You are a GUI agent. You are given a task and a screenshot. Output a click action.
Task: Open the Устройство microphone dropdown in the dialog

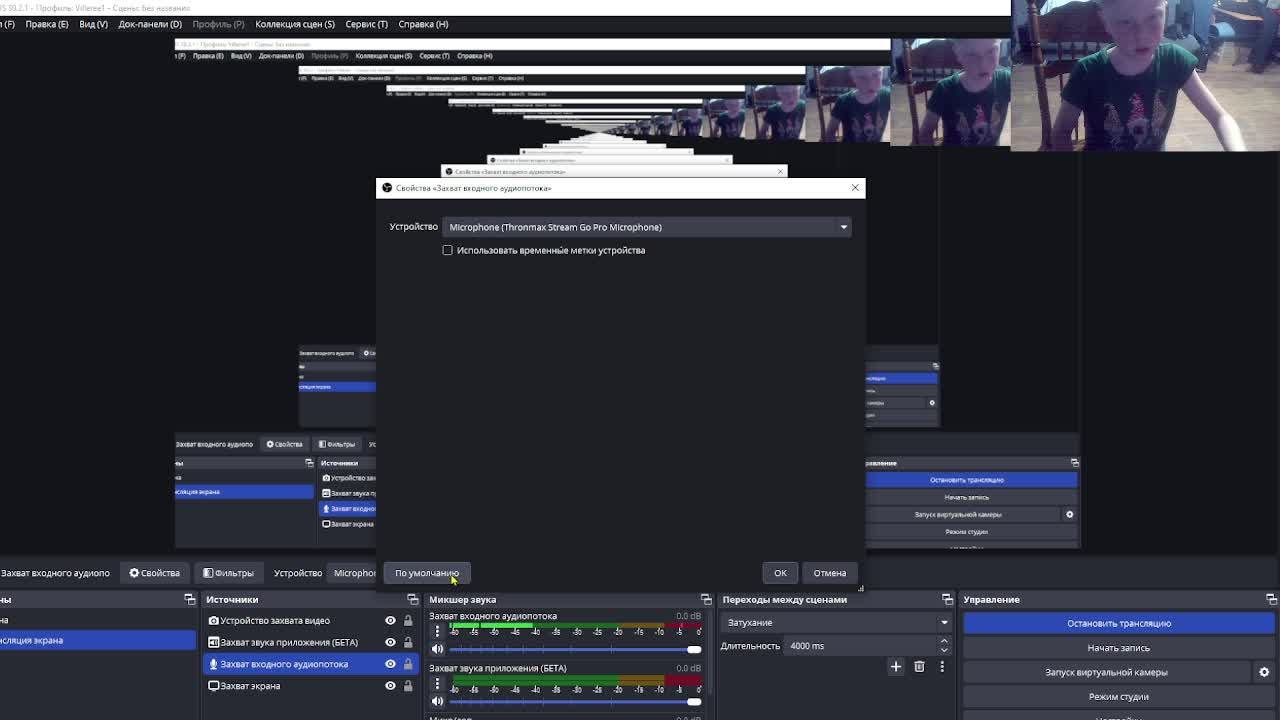point(648,227)
